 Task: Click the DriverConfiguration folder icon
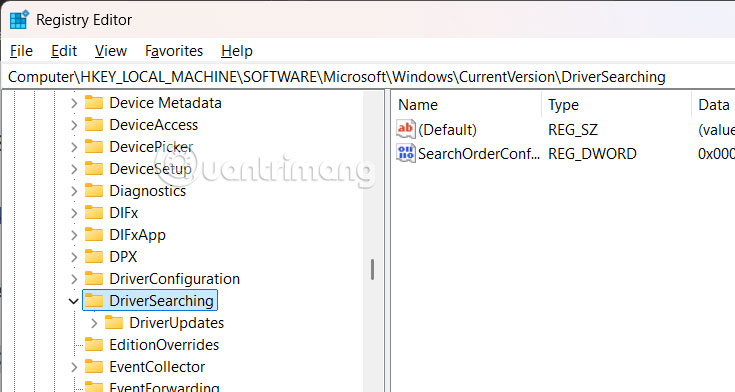tap(94, 279)
